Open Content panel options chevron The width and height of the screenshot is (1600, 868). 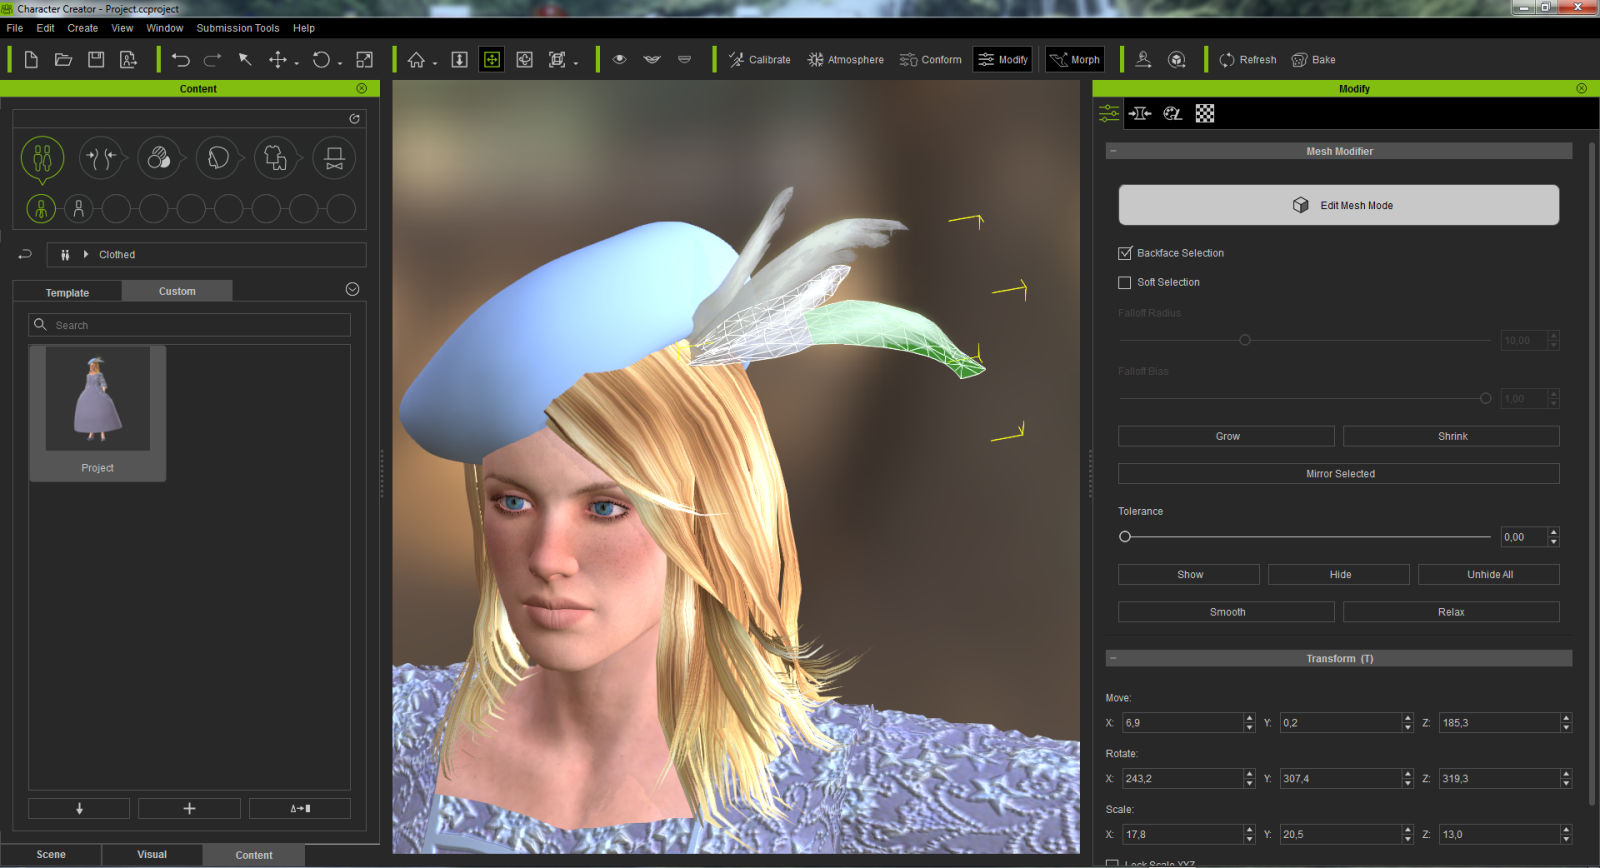[x=352, y=289]
